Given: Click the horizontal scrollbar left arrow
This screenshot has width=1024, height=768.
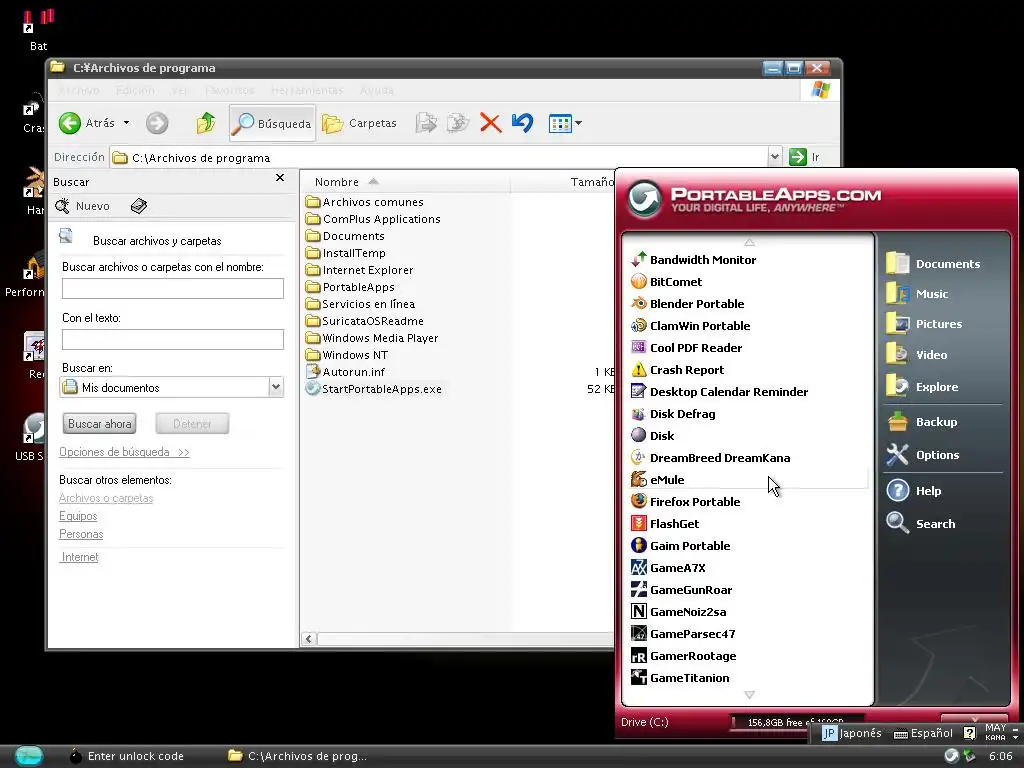Looking at the screenshot, I should coord(309,639).
